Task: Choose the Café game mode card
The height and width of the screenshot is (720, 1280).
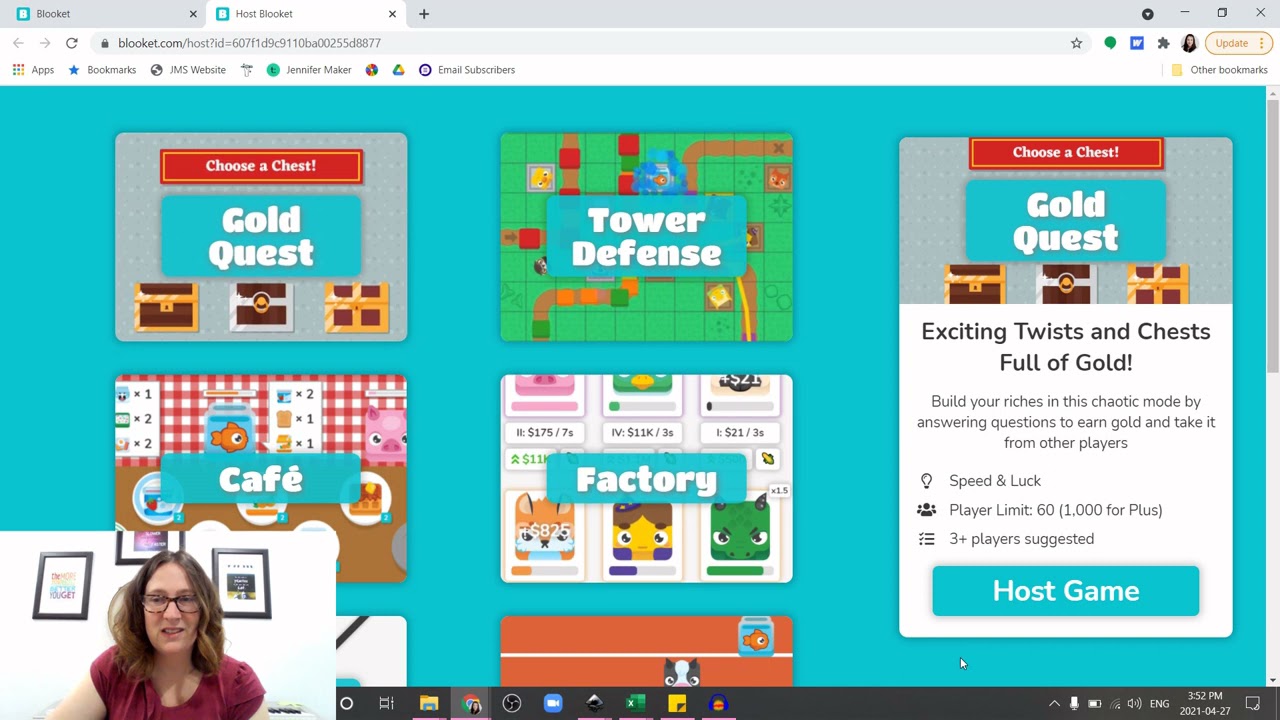Action: click(x=261, y=478)
